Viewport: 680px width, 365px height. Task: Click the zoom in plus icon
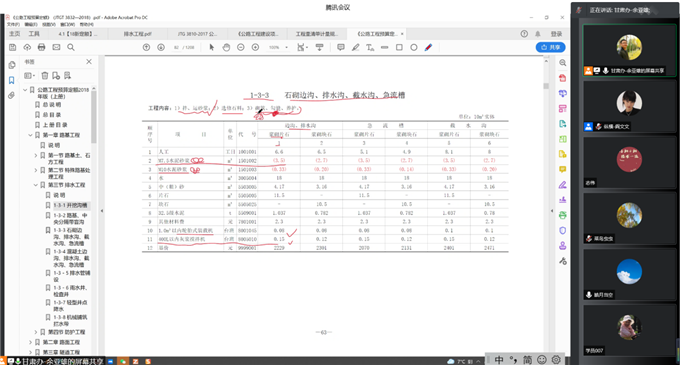[x=255, y=47]
